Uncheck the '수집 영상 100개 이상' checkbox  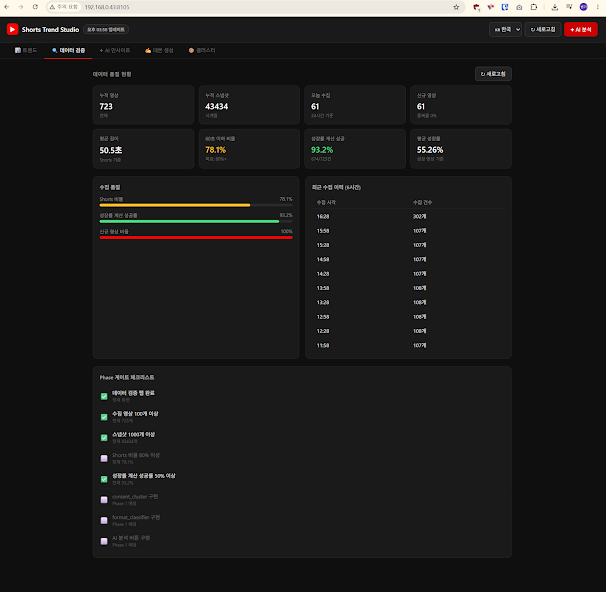(x=104, y=417)
